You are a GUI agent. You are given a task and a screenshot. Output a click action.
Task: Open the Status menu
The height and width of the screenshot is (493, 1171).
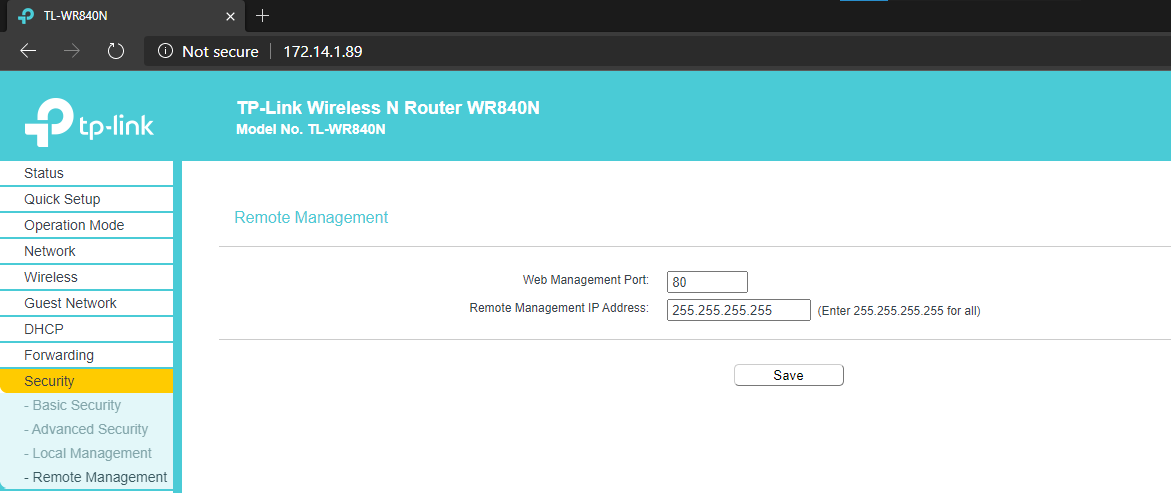pyautogui.click(x=87, y=173)
